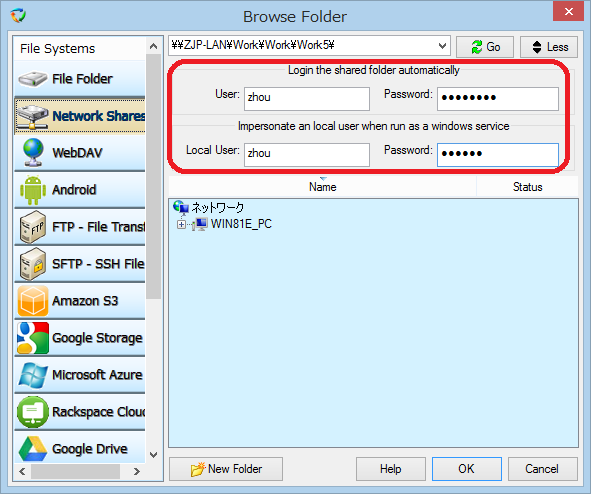Edit the network path text box
591x494 pixels.
302,46
